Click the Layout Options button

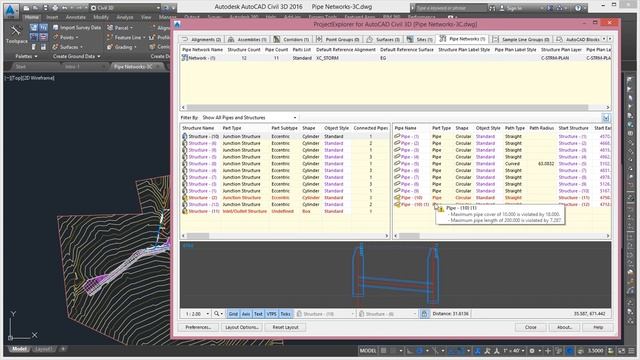pos(242,327)
